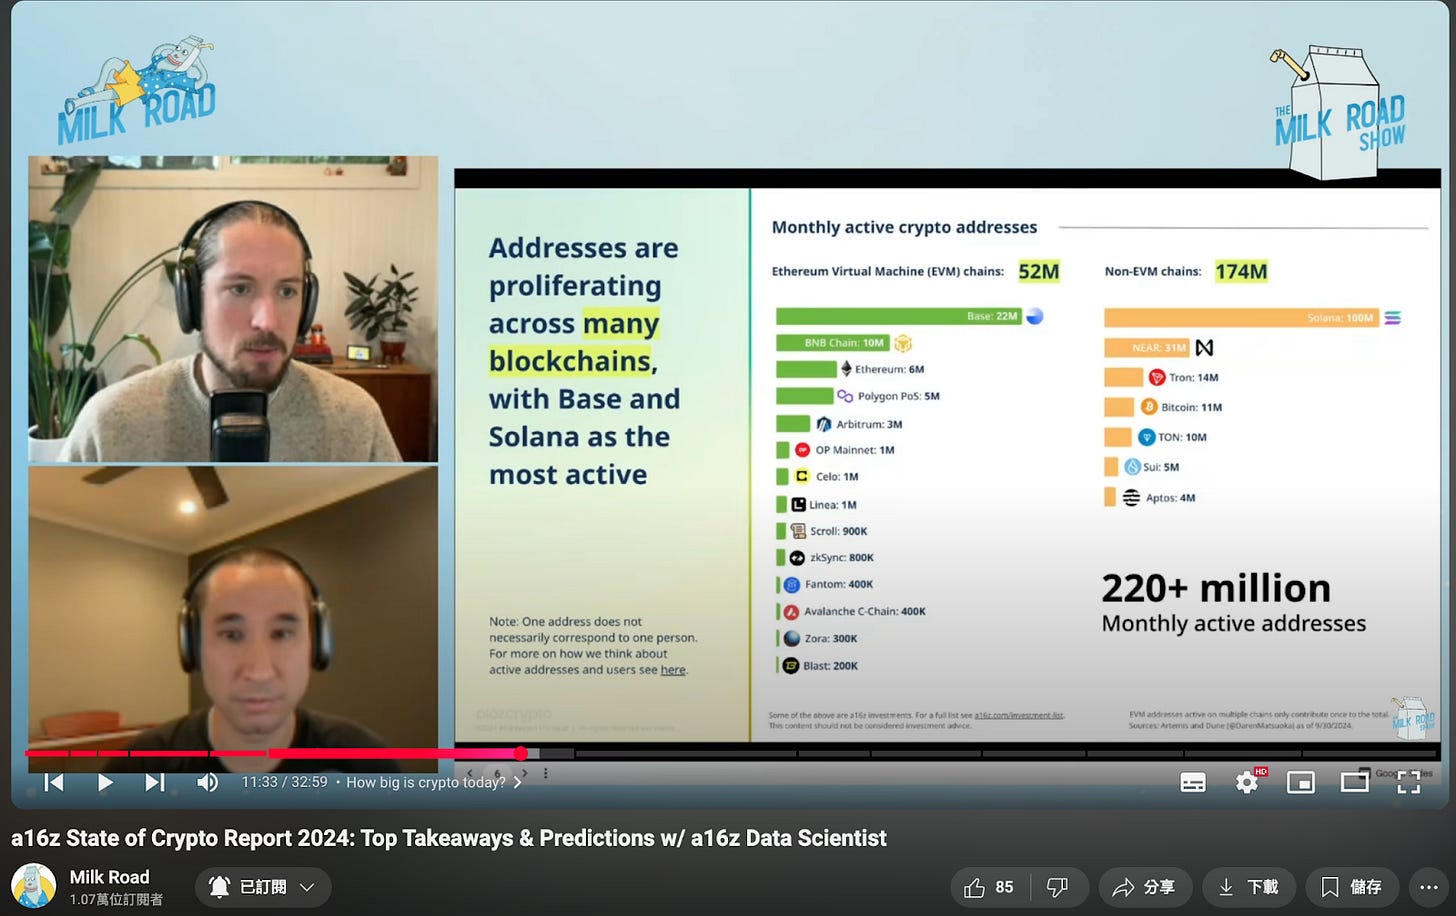Click the Arbitrum icon

click(824, 424)
